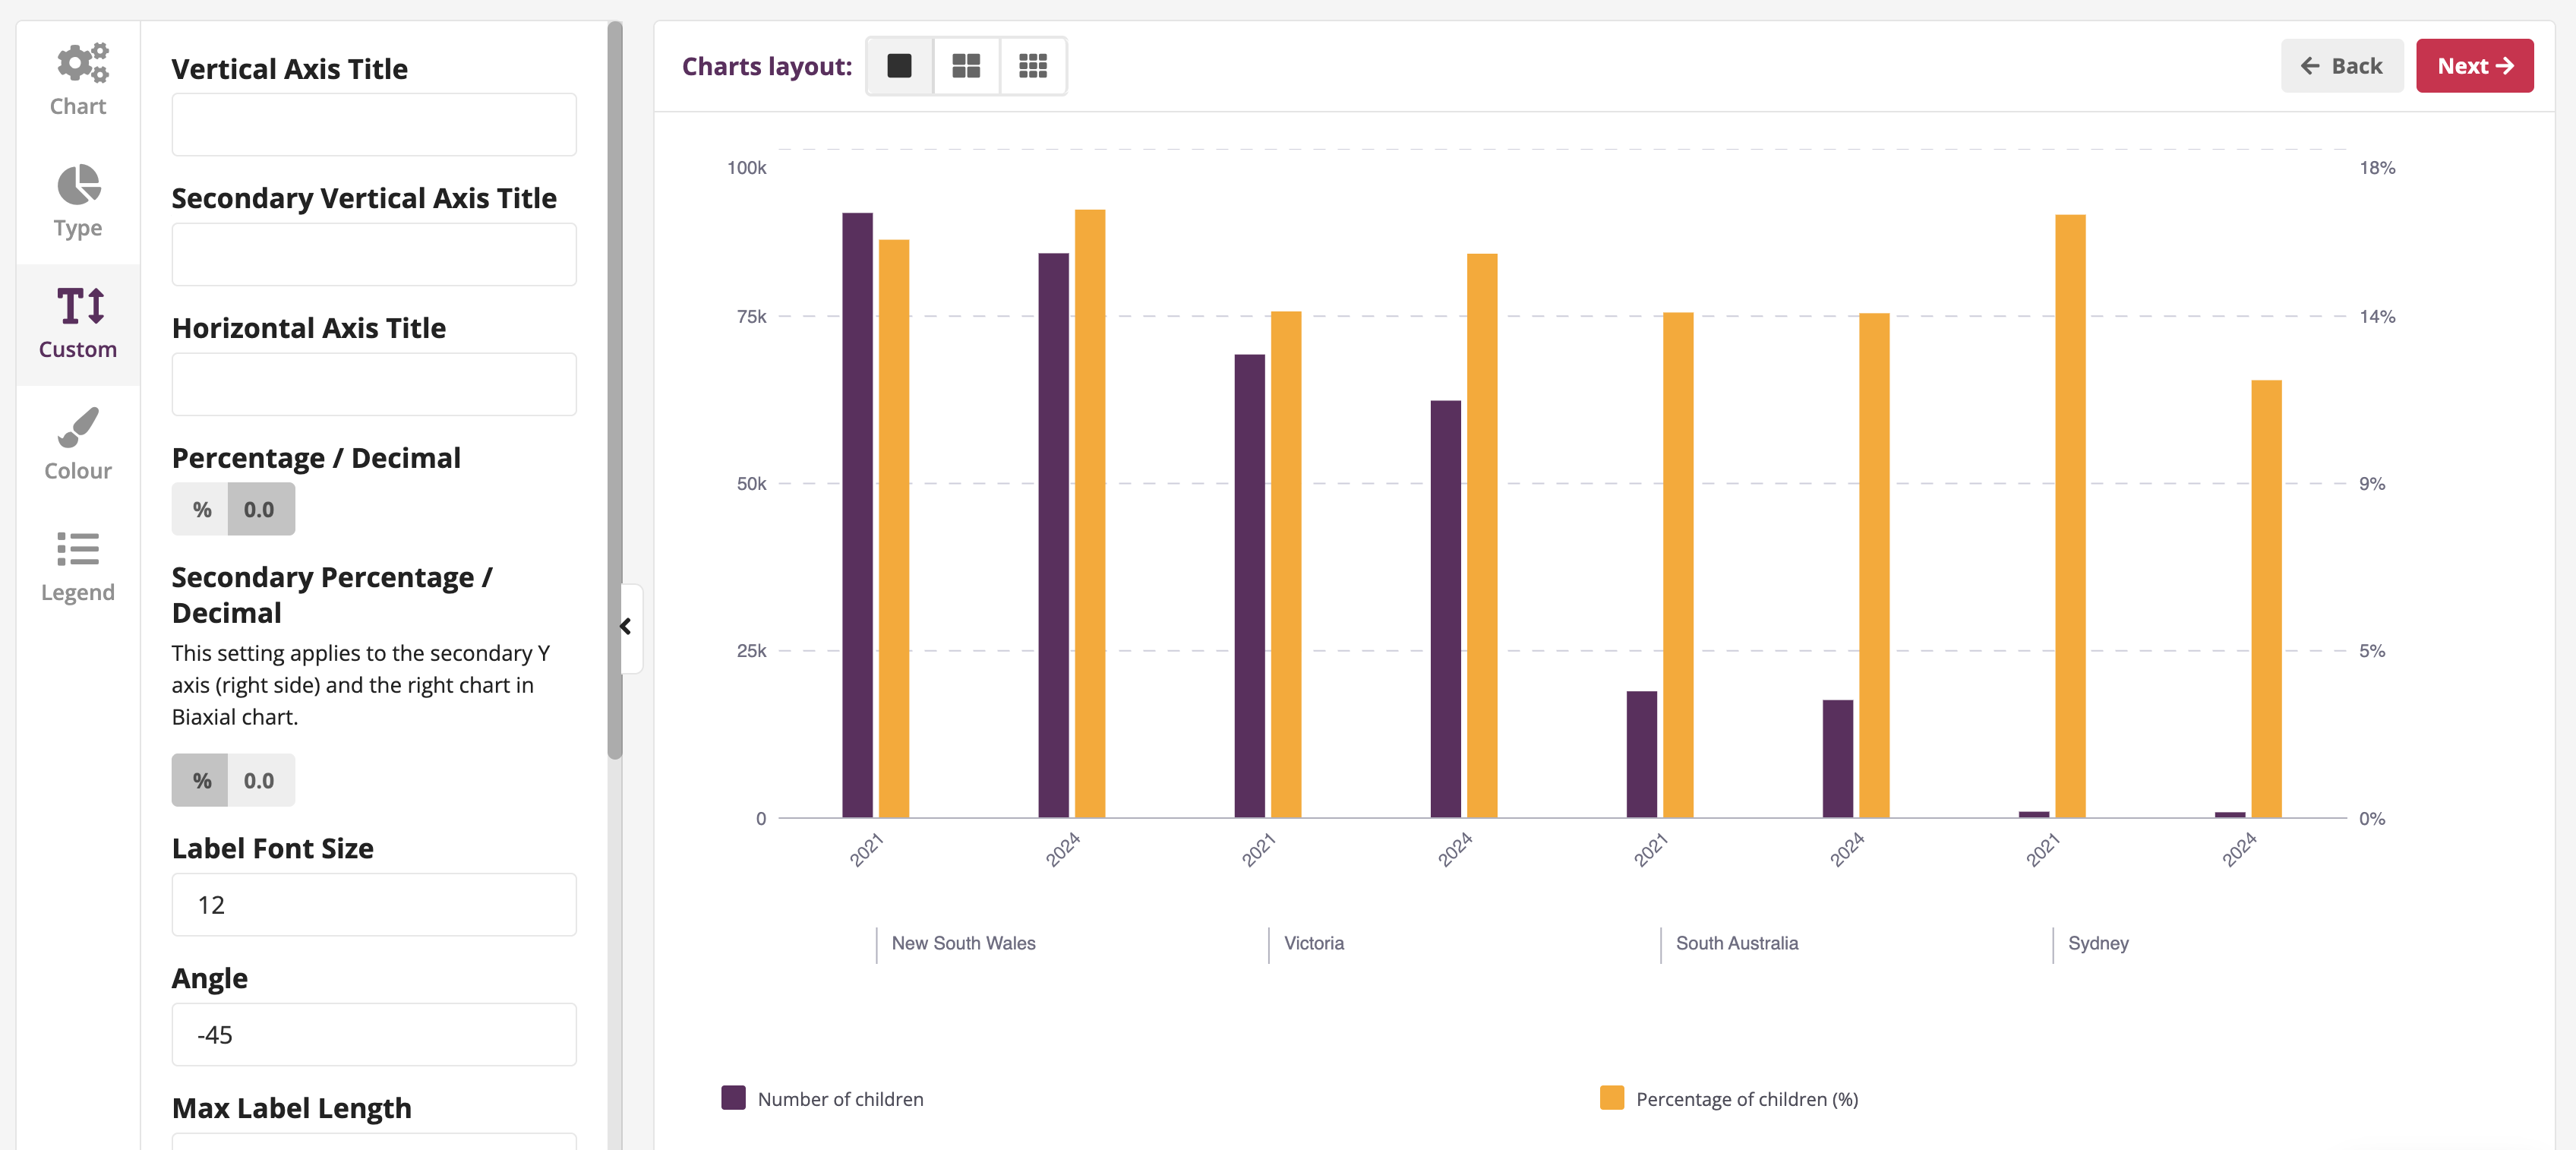
Task: Click the South Australia axis label
Action: click(x=1736, y=943)
